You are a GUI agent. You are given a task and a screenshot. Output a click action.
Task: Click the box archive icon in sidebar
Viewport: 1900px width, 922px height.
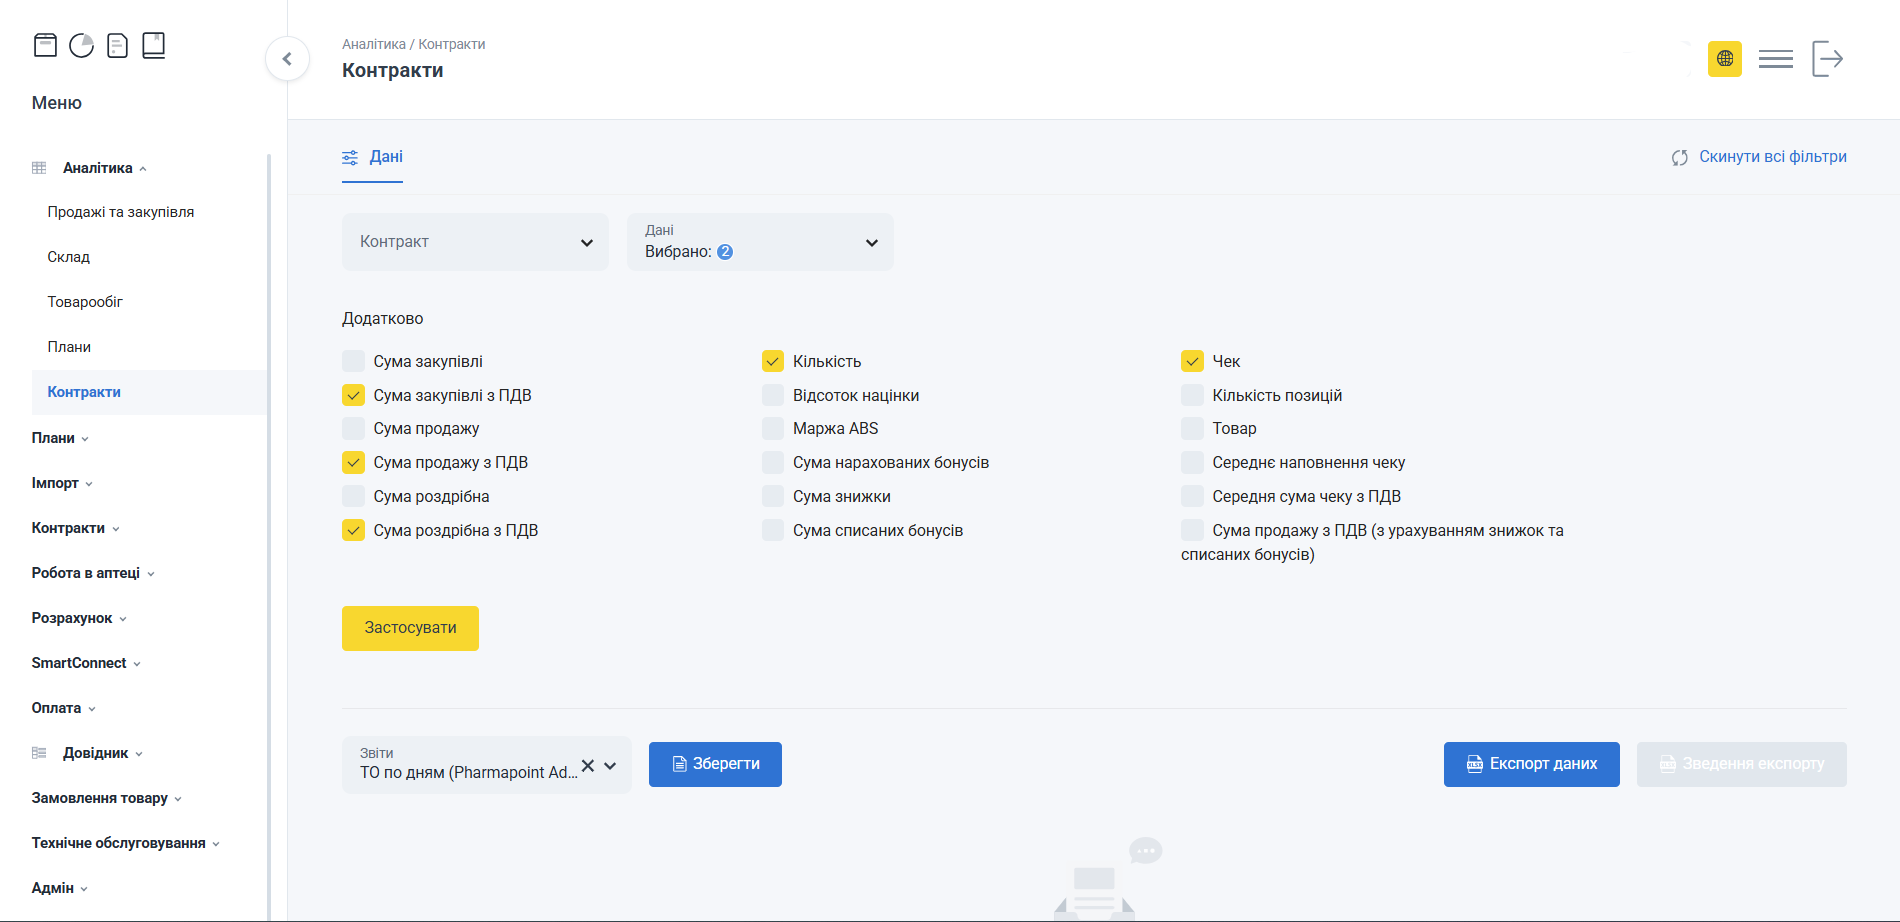45,45
